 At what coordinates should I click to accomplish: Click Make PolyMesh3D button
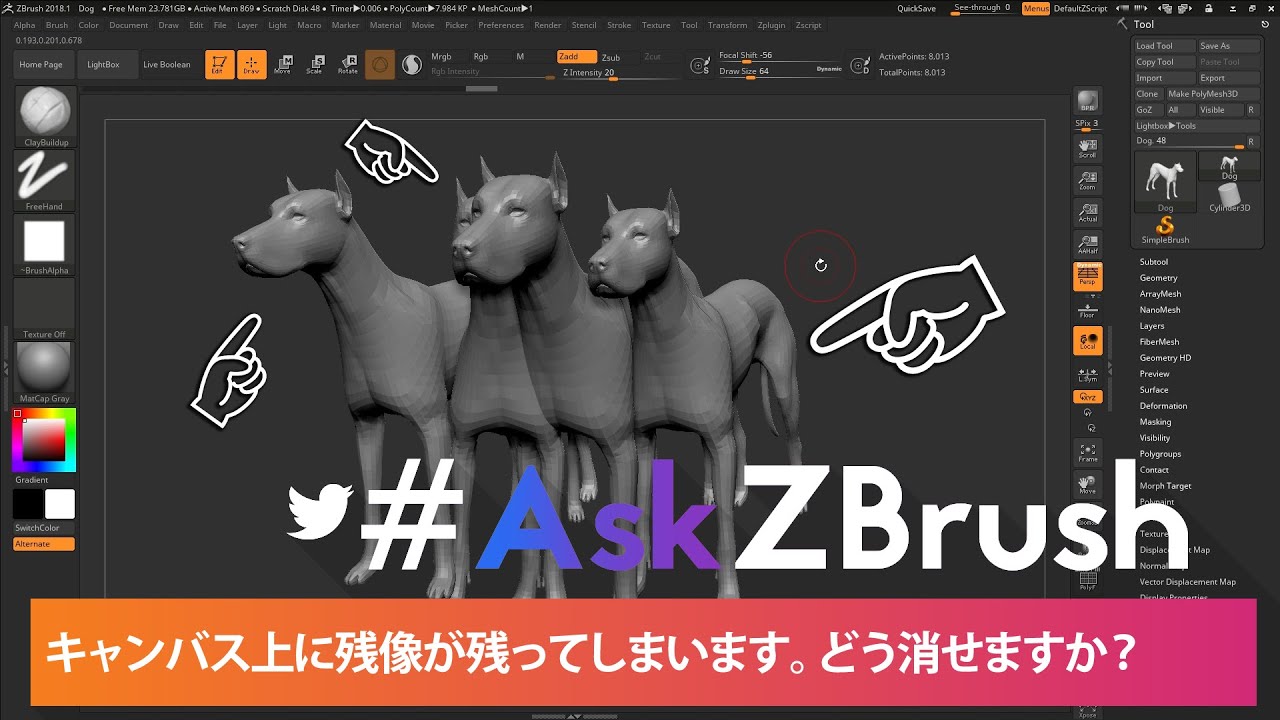[x=1212, y=94]
